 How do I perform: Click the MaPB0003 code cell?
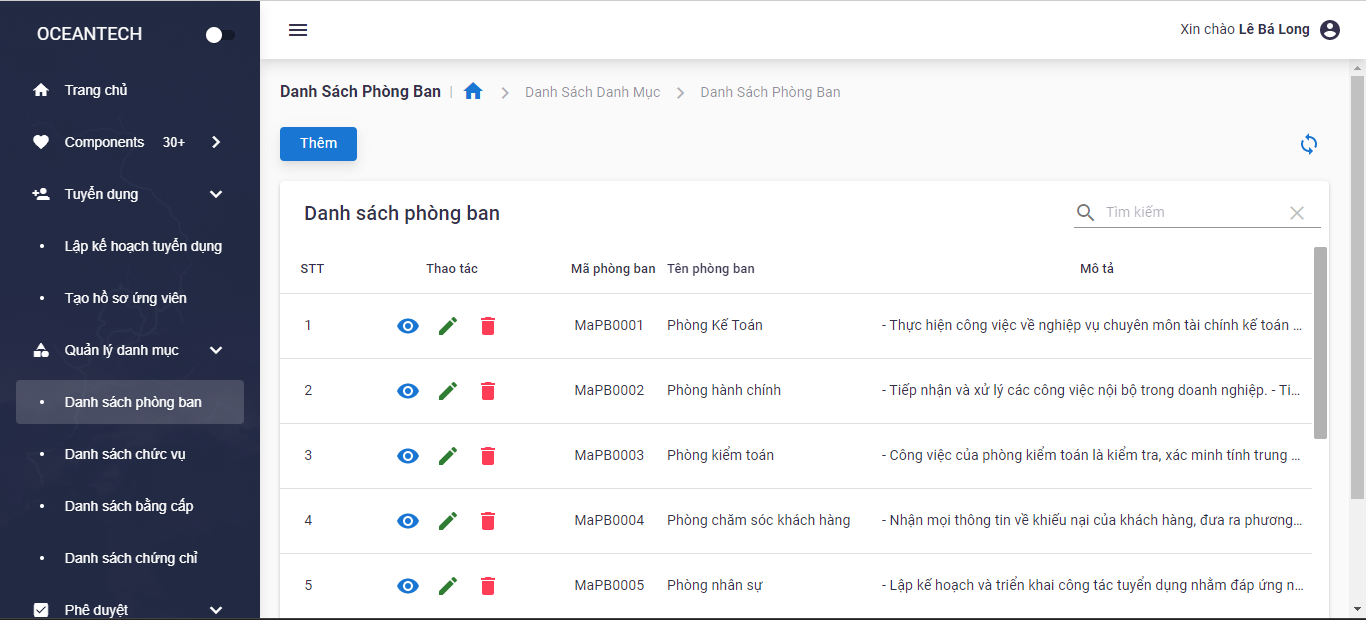tap(609, 455)
